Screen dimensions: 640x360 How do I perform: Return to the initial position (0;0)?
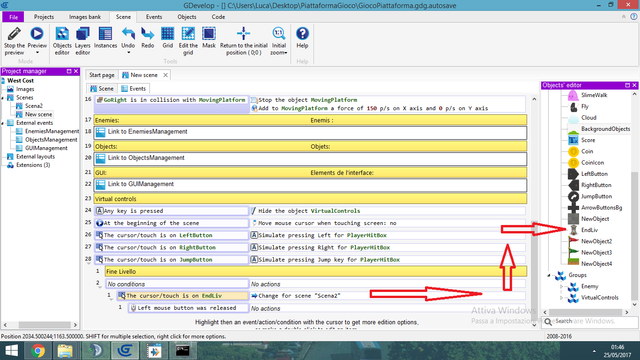(x=244, y=41)
